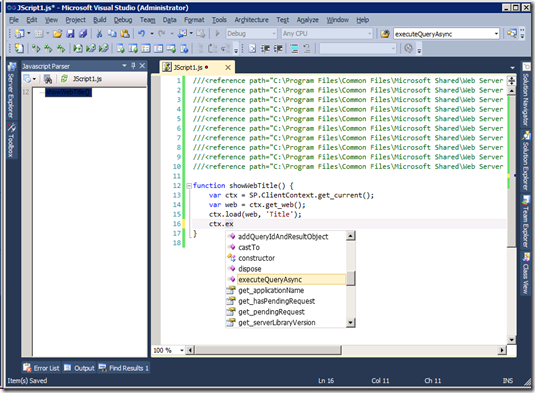Click the IntelliSense list scroll down arrow
The width and height of the screenshot is (535, 393).
350,322
